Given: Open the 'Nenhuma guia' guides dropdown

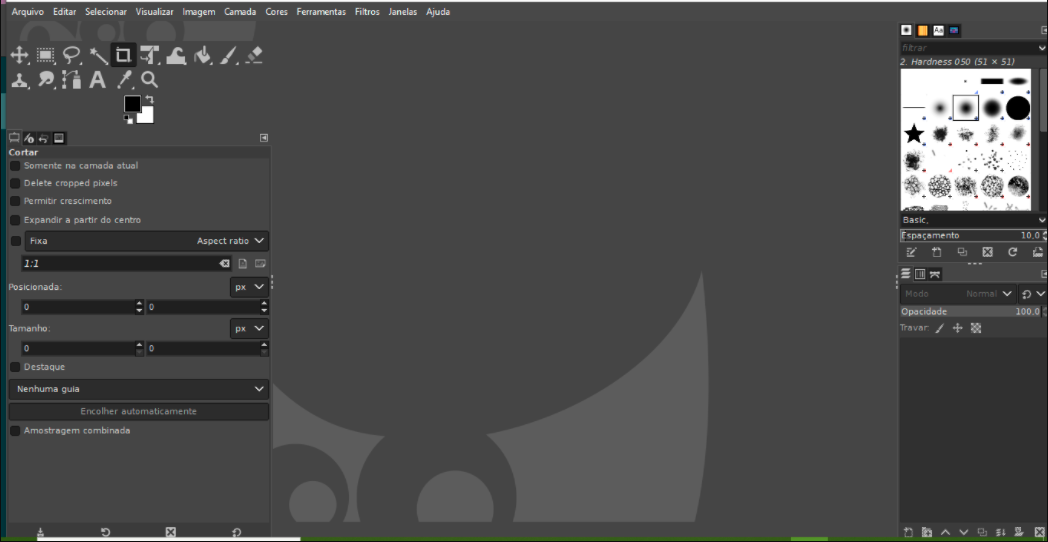Looking at the screenshot, I should coord(139,389).
